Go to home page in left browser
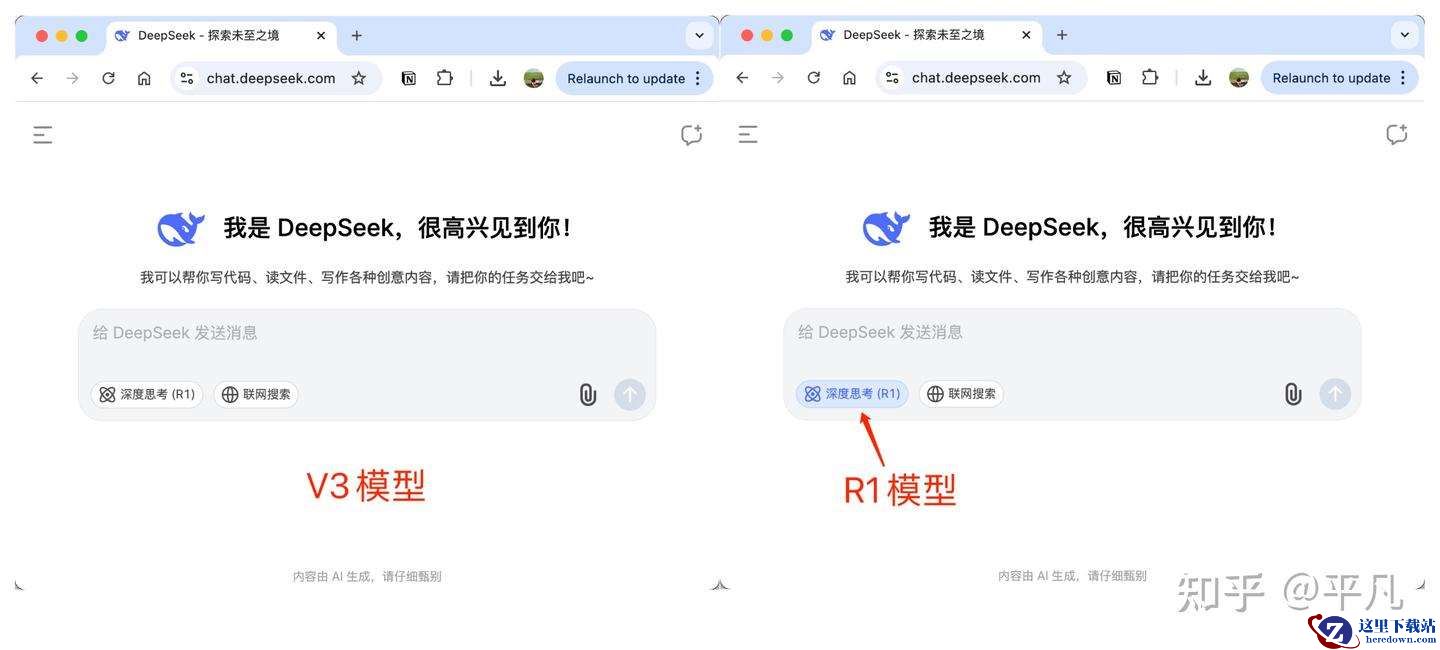 tap(144, 78)
